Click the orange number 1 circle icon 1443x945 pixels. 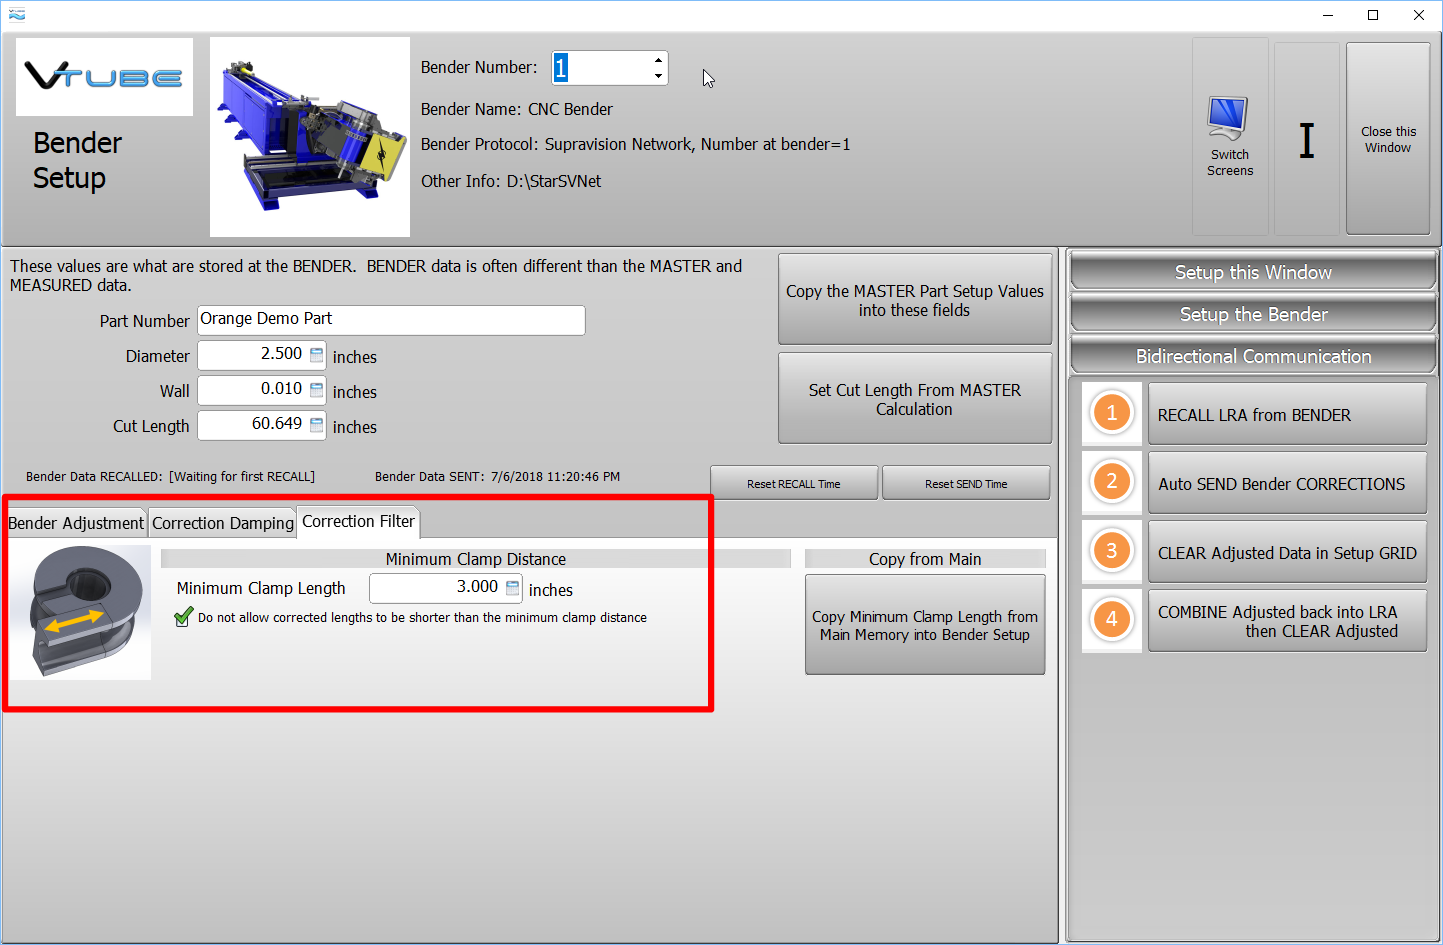[x=1111, y=413]
